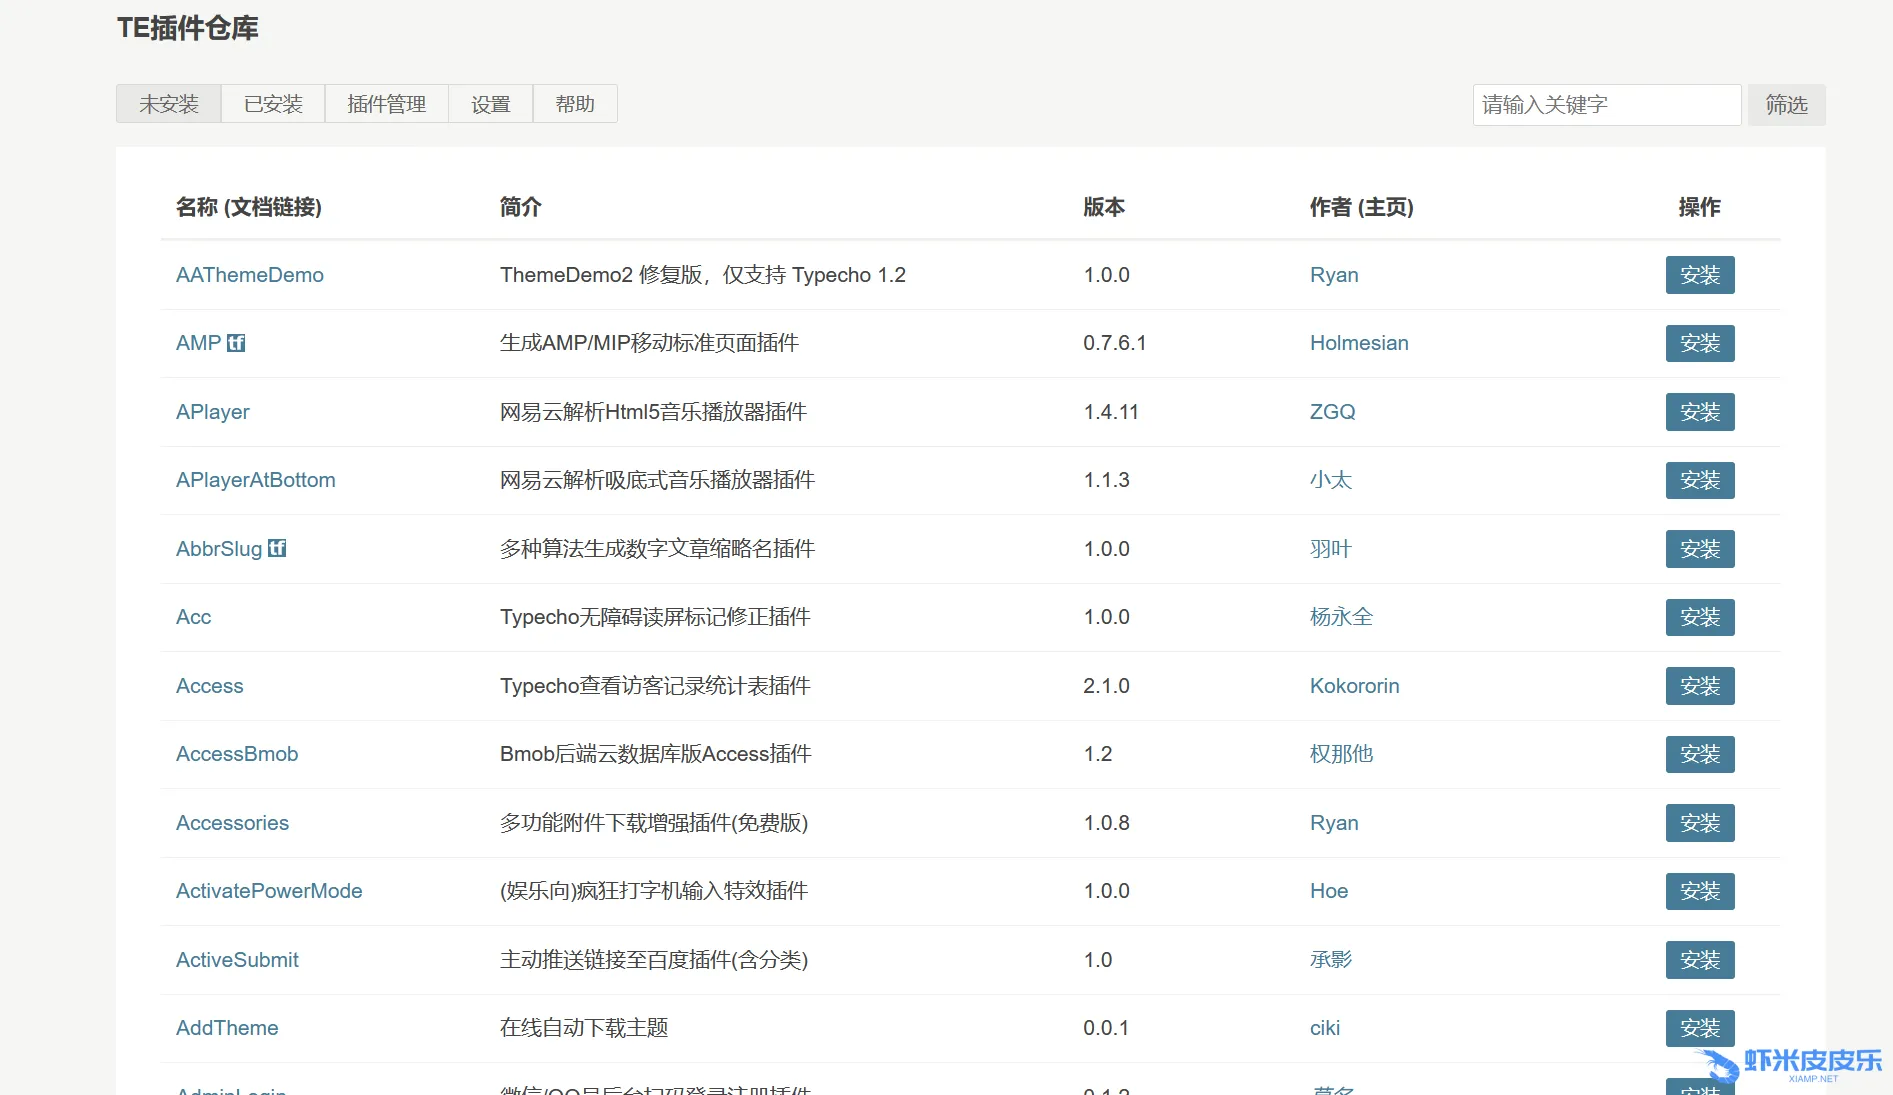Click 安装 for the Access plugin

pyautogui.click(x=1699, y=686)
